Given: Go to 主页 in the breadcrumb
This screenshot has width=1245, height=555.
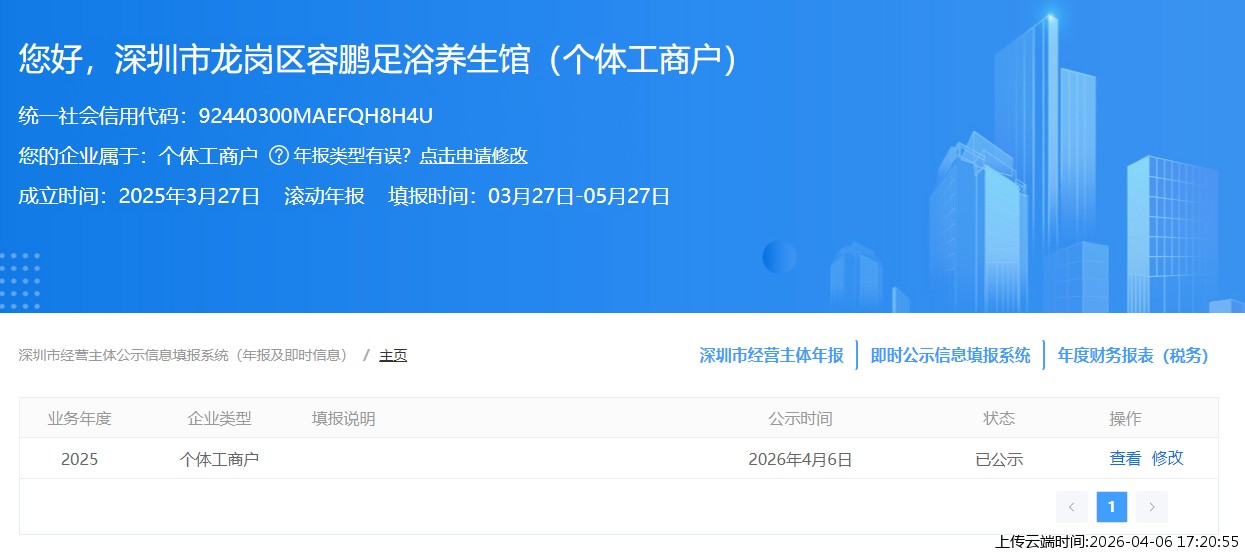Looking at the screenshot, I should coord(393,355).
